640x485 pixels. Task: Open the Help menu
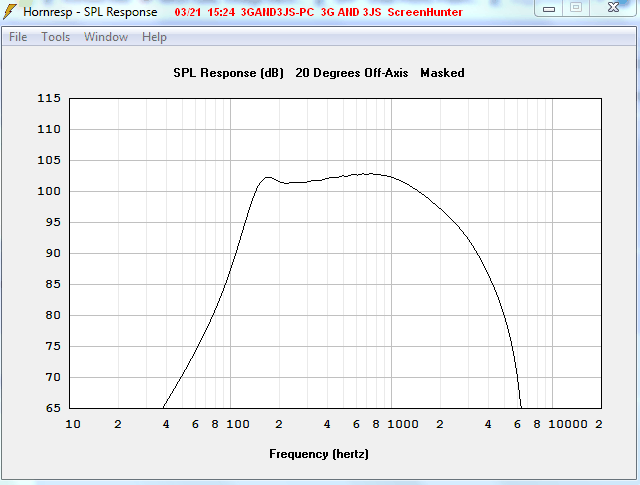click(154, 37)
